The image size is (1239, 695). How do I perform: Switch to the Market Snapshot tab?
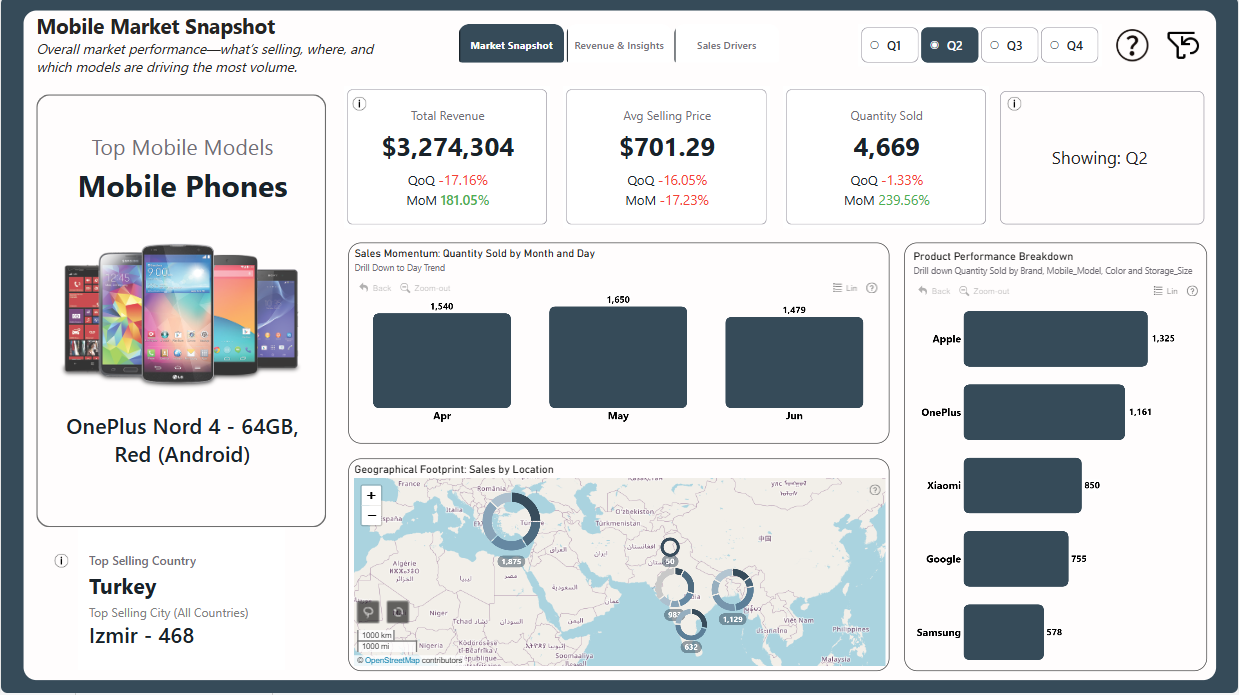[511, 45]
